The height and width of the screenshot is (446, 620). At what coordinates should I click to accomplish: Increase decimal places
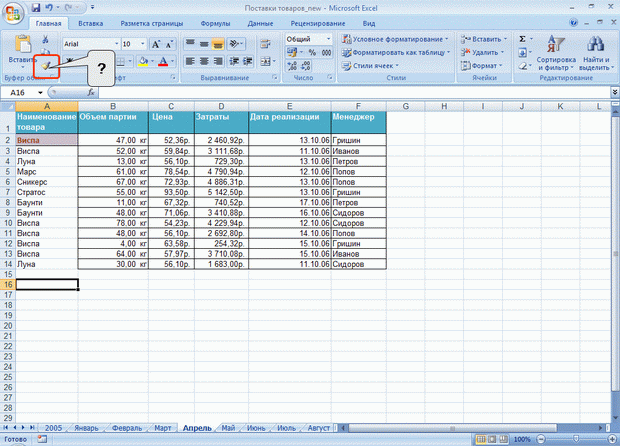pyautogui.click(x=292, y=66)
